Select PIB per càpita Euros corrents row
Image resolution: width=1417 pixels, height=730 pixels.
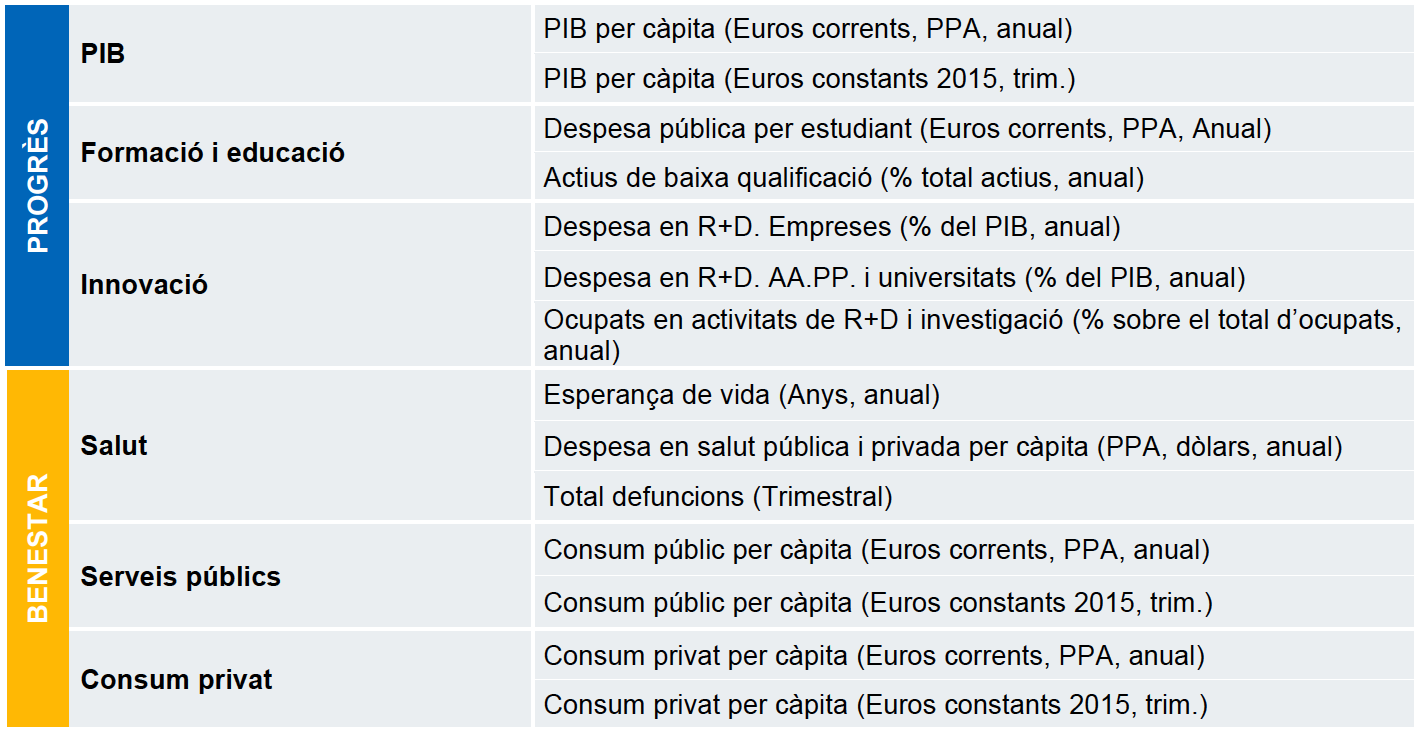[974, 29]
